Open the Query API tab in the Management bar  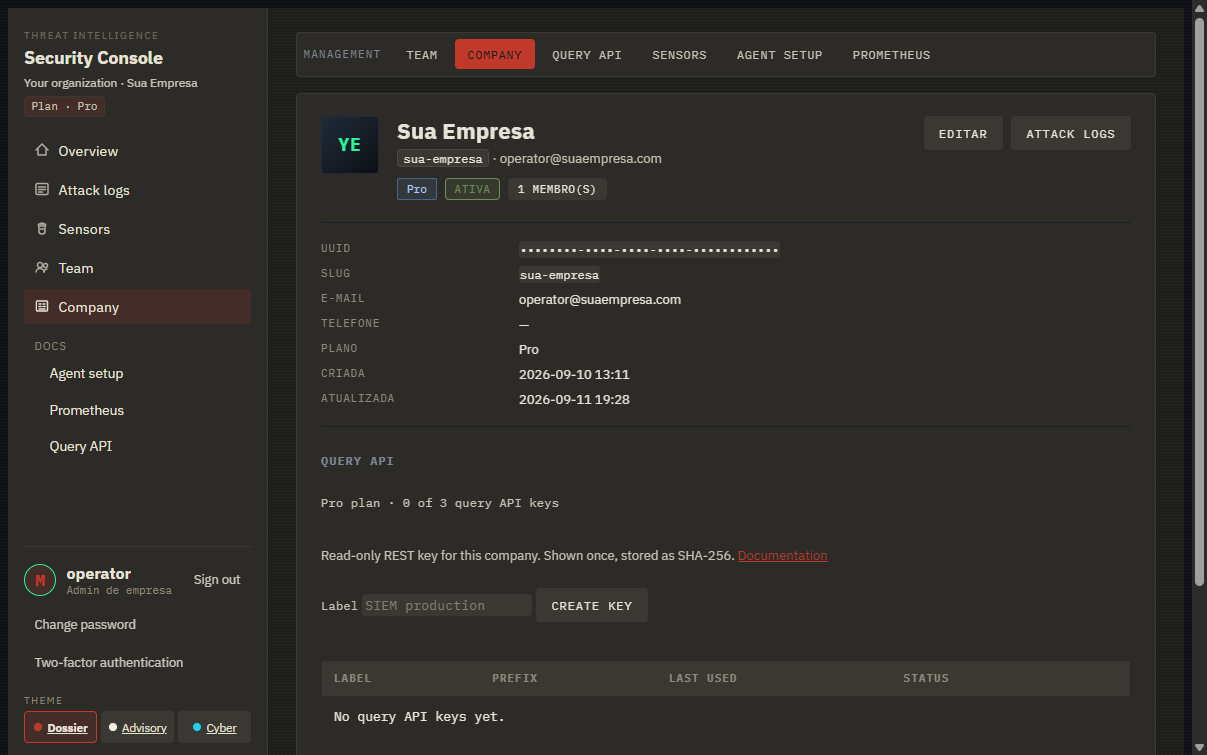click(x=587, y=55)
